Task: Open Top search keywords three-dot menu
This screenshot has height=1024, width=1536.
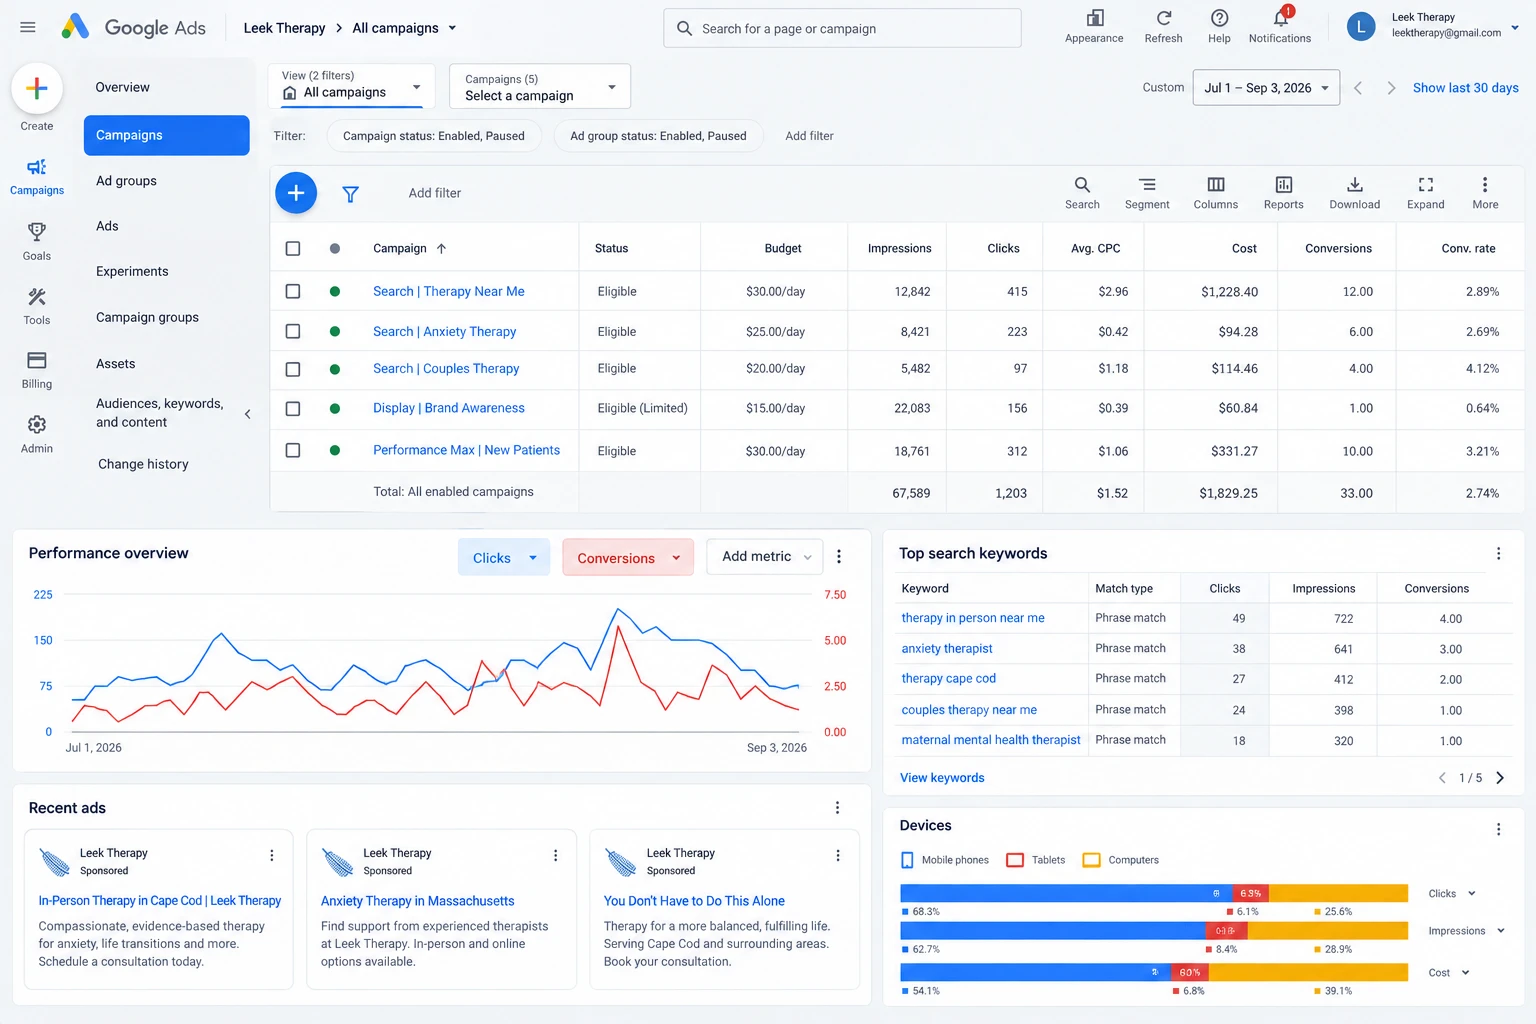Action: click(1498, 554)
